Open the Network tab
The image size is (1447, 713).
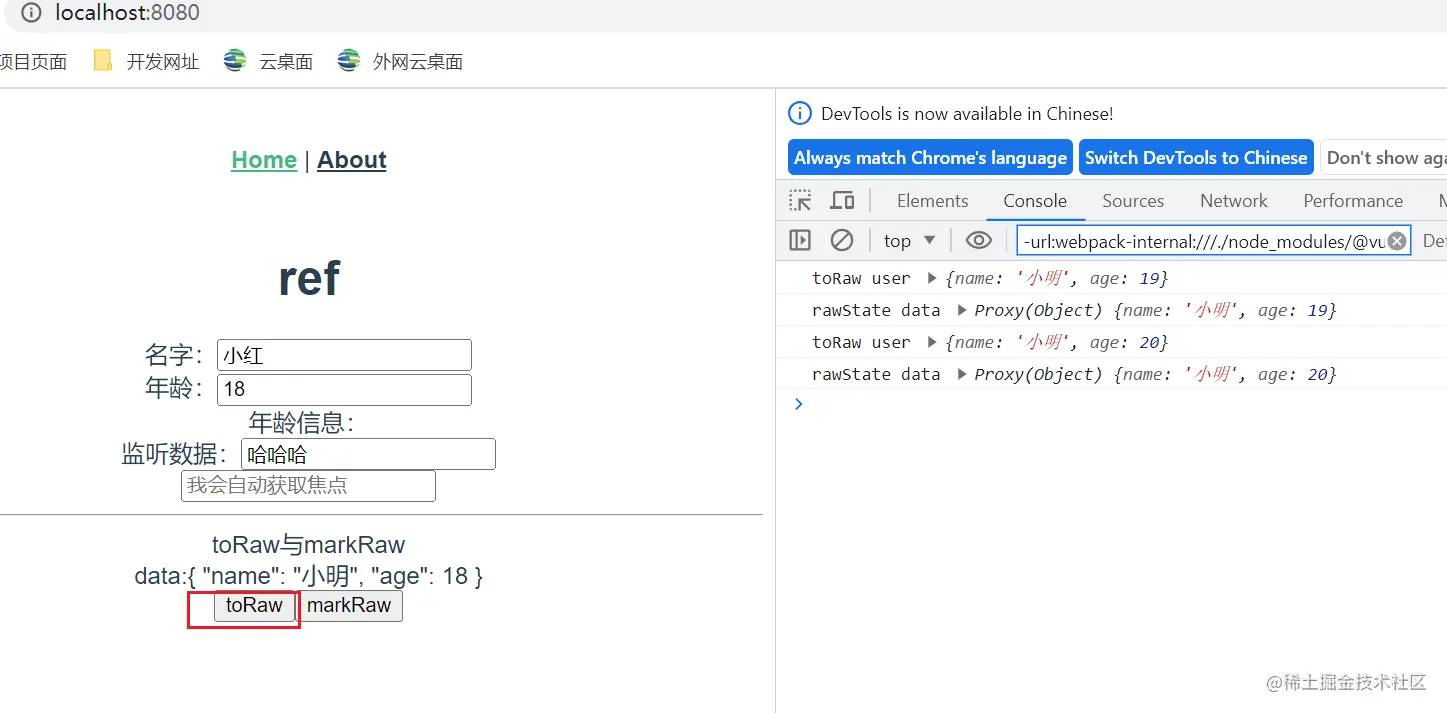tap(1234, 201)
